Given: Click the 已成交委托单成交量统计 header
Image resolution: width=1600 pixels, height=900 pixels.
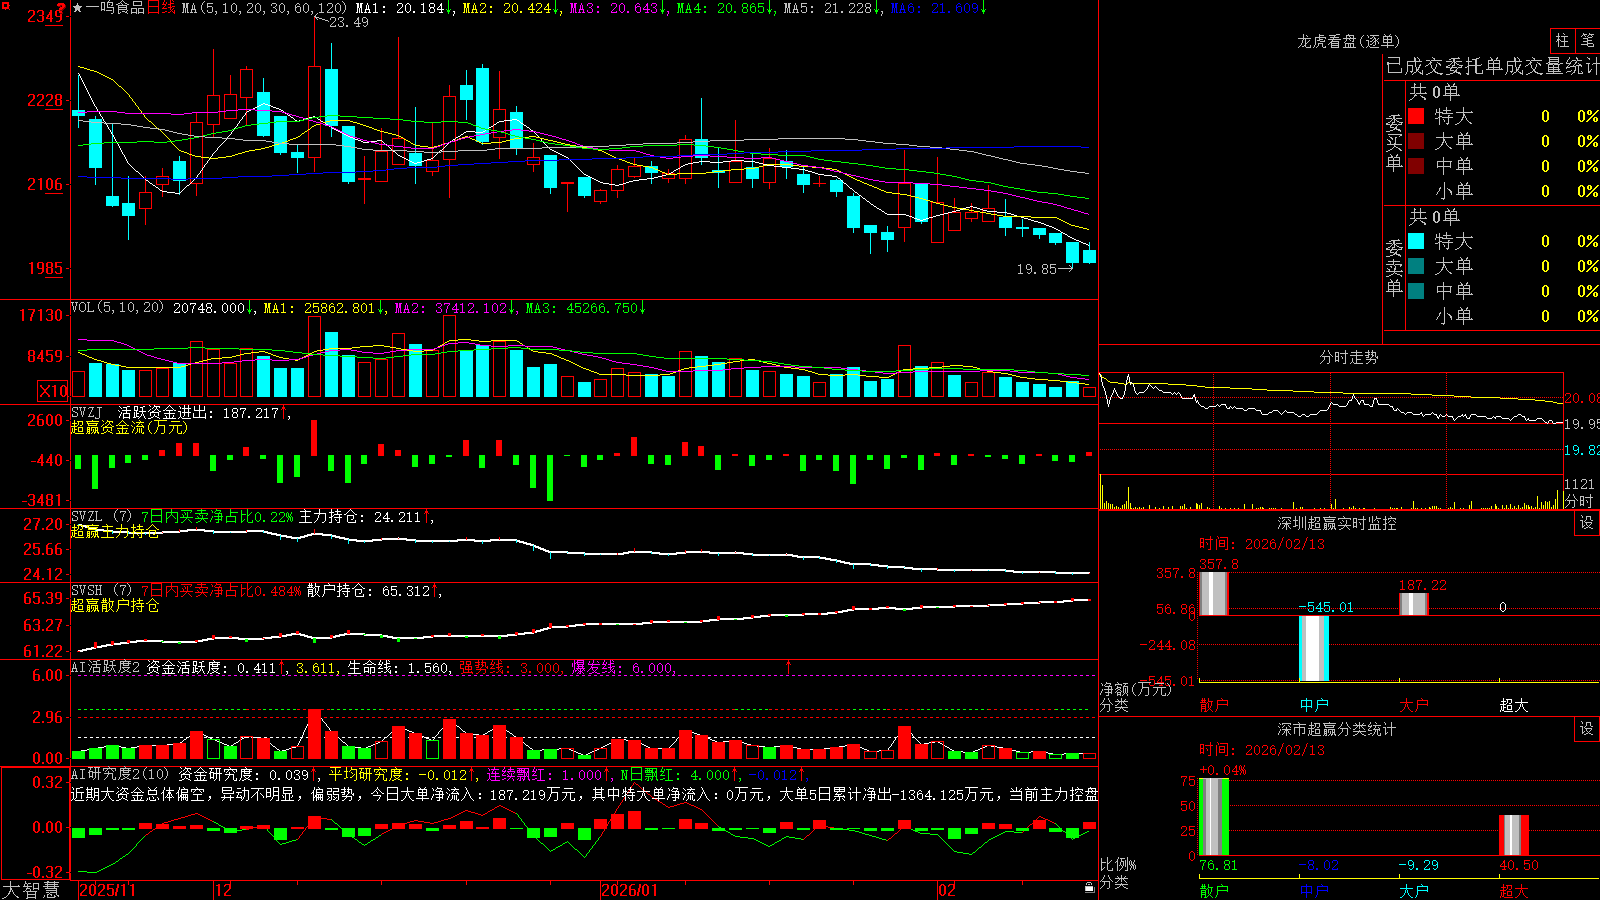Looking at the screenshot, I should [x=1492, y=66].
